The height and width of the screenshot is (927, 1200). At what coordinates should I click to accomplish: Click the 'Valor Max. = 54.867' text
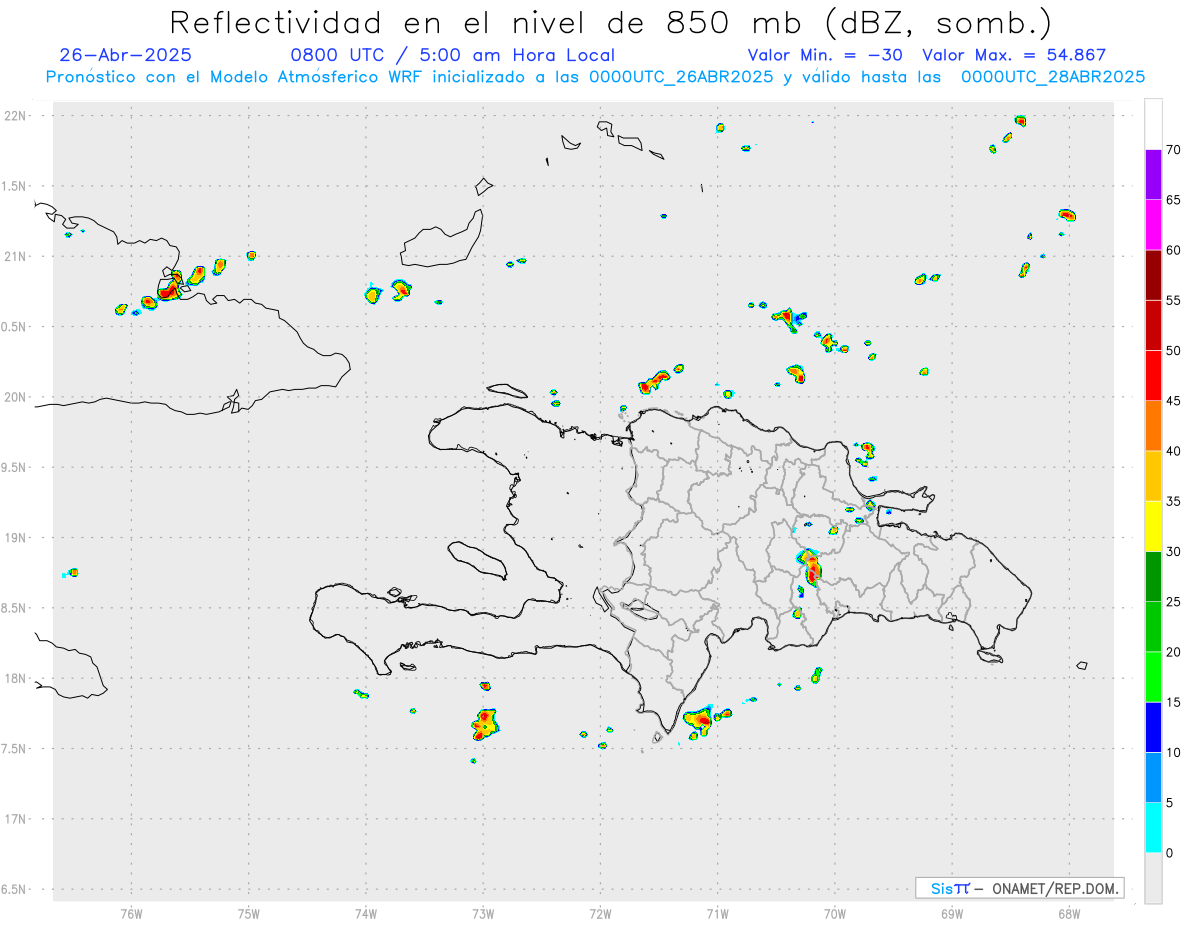click(1014, 55)
